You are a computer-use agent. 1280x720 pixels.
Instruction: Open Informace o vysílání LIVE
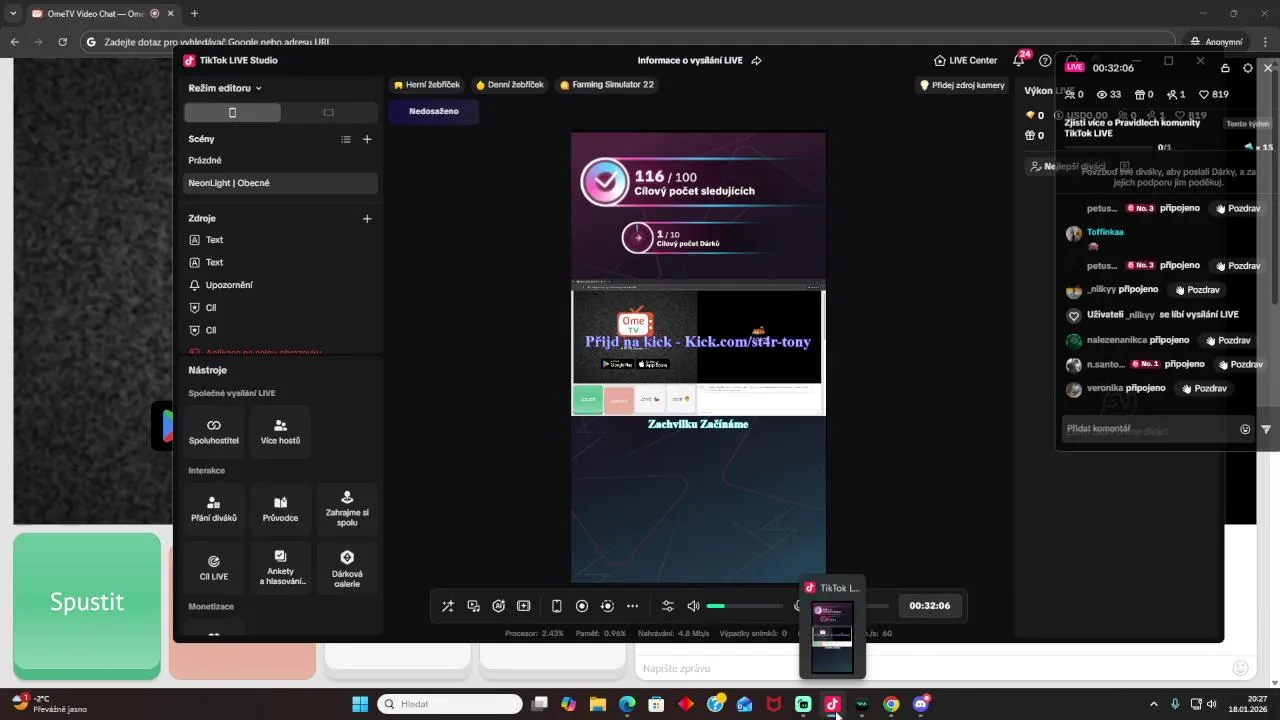(x=690, y=60)
